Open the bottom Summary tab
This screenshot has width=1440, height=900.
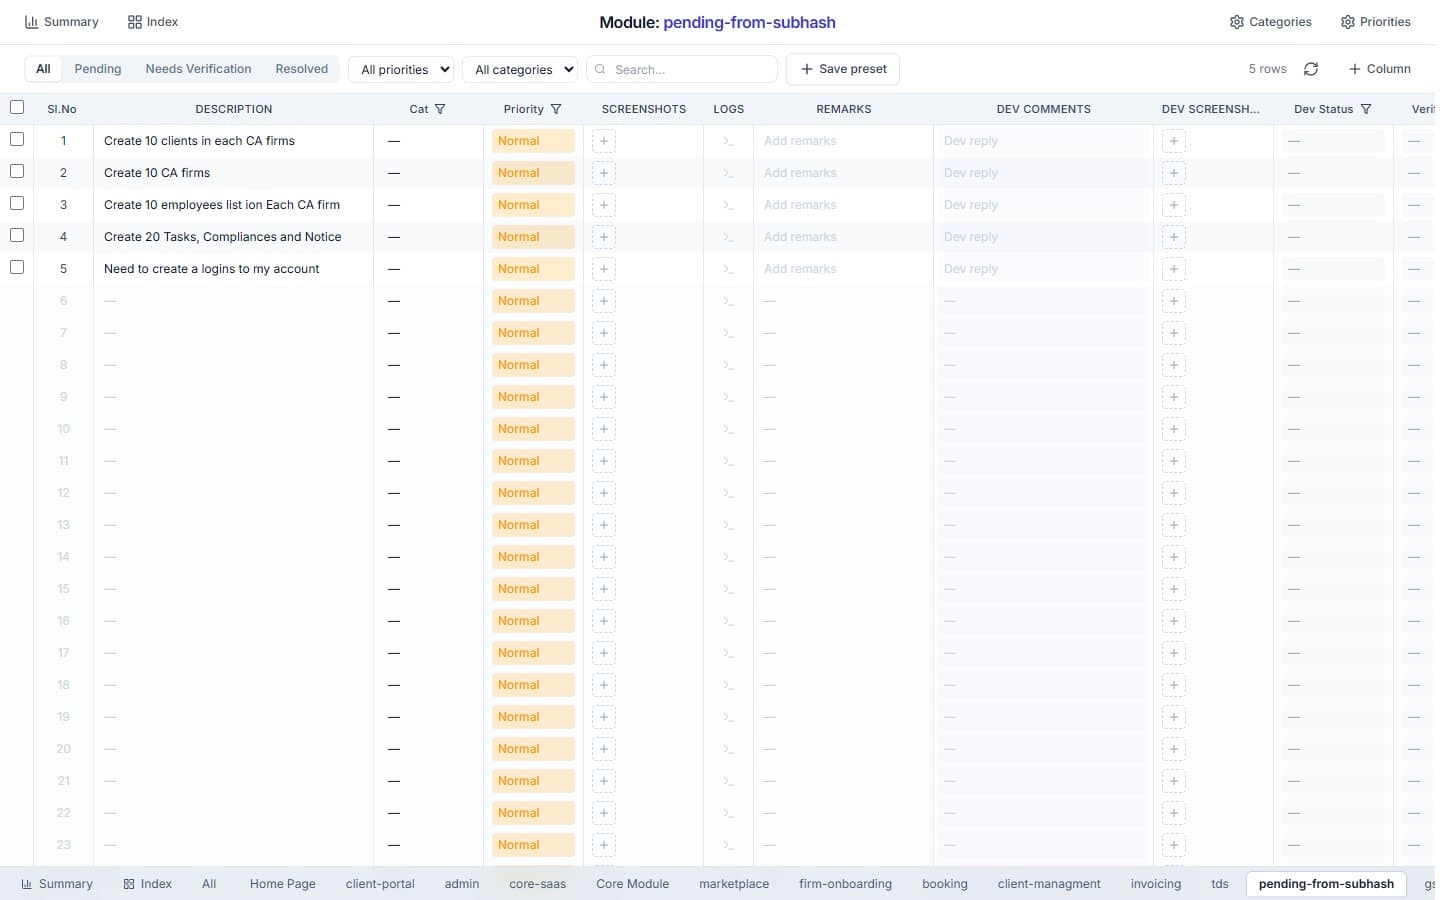[57, 884]
